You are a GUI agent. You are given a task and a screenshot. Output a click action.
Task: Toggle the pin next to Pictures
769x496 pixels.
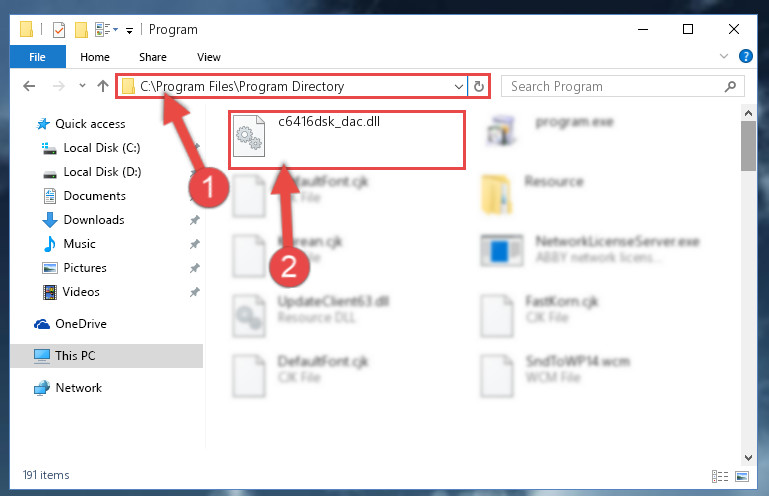pyautogui.click(x=195, y=268)
